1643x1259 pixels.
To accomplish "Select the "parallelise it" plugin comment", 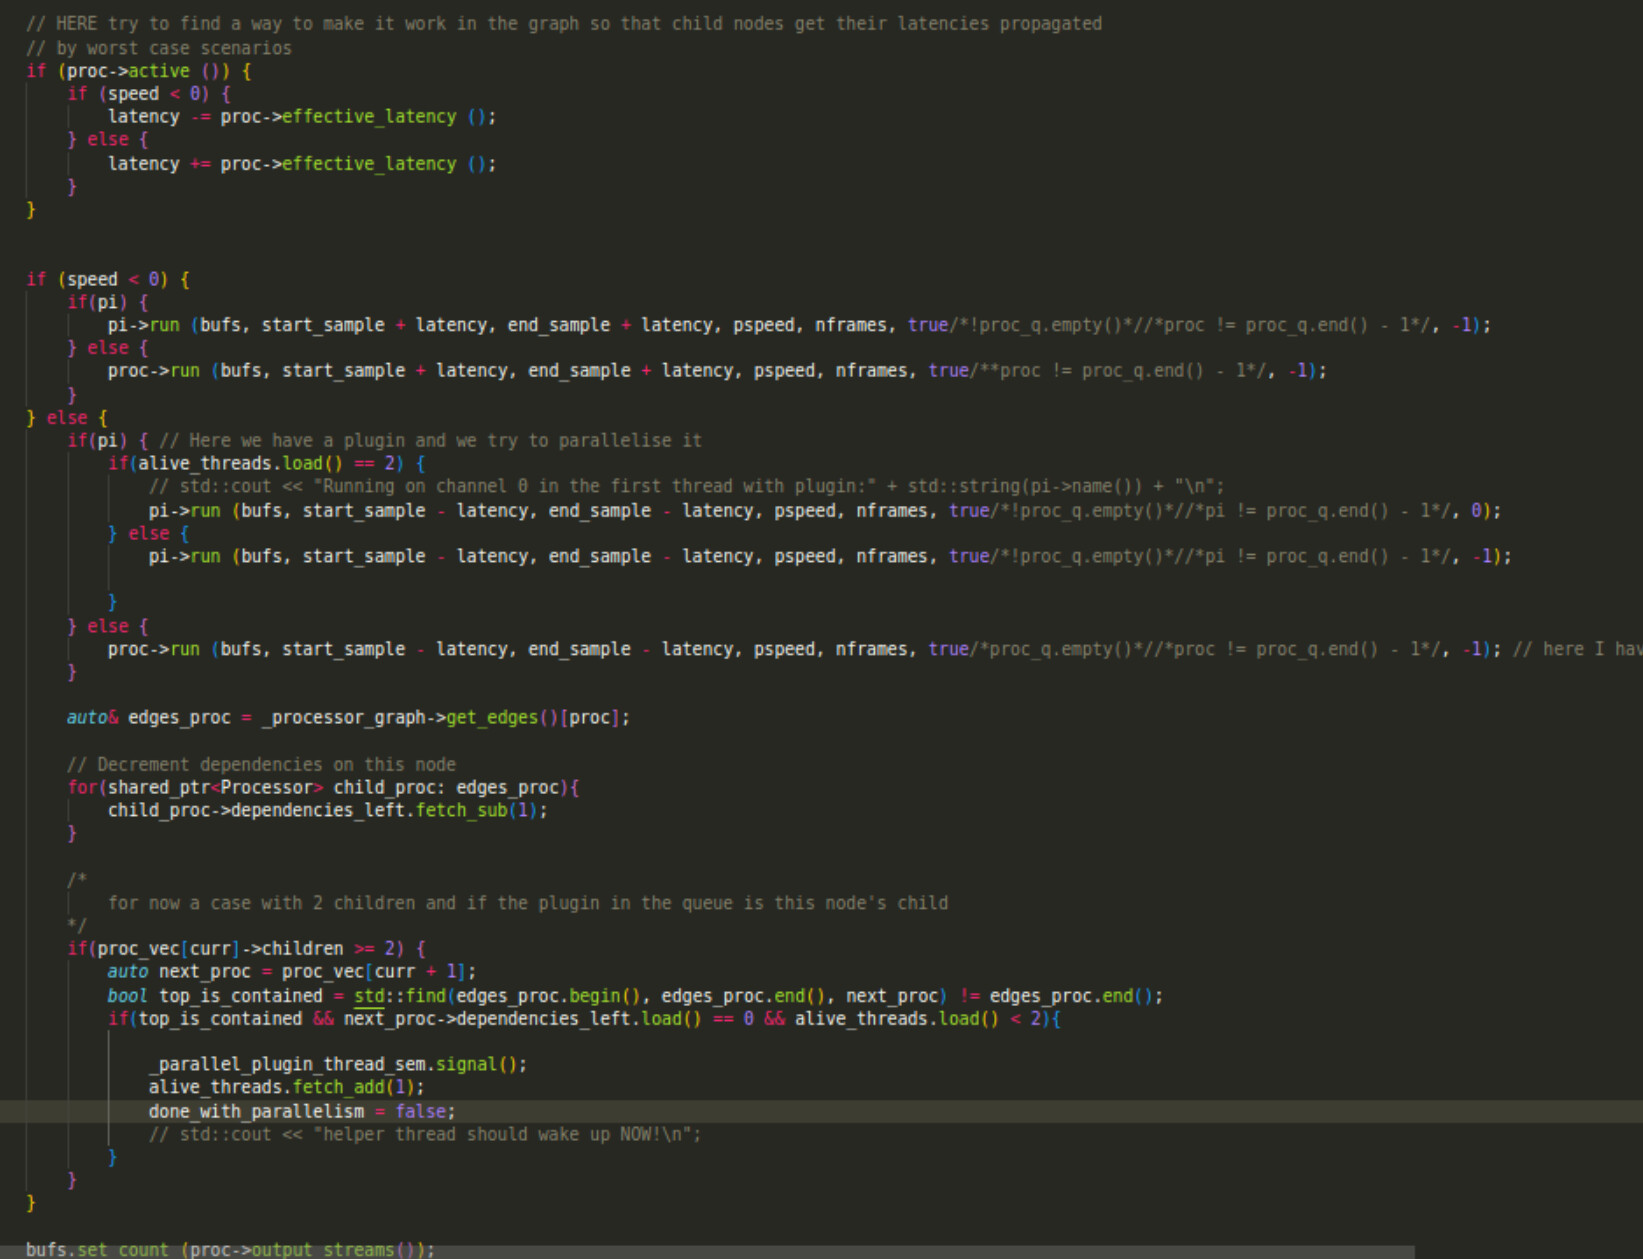I will pyautogui.click(x=430, y=441).
